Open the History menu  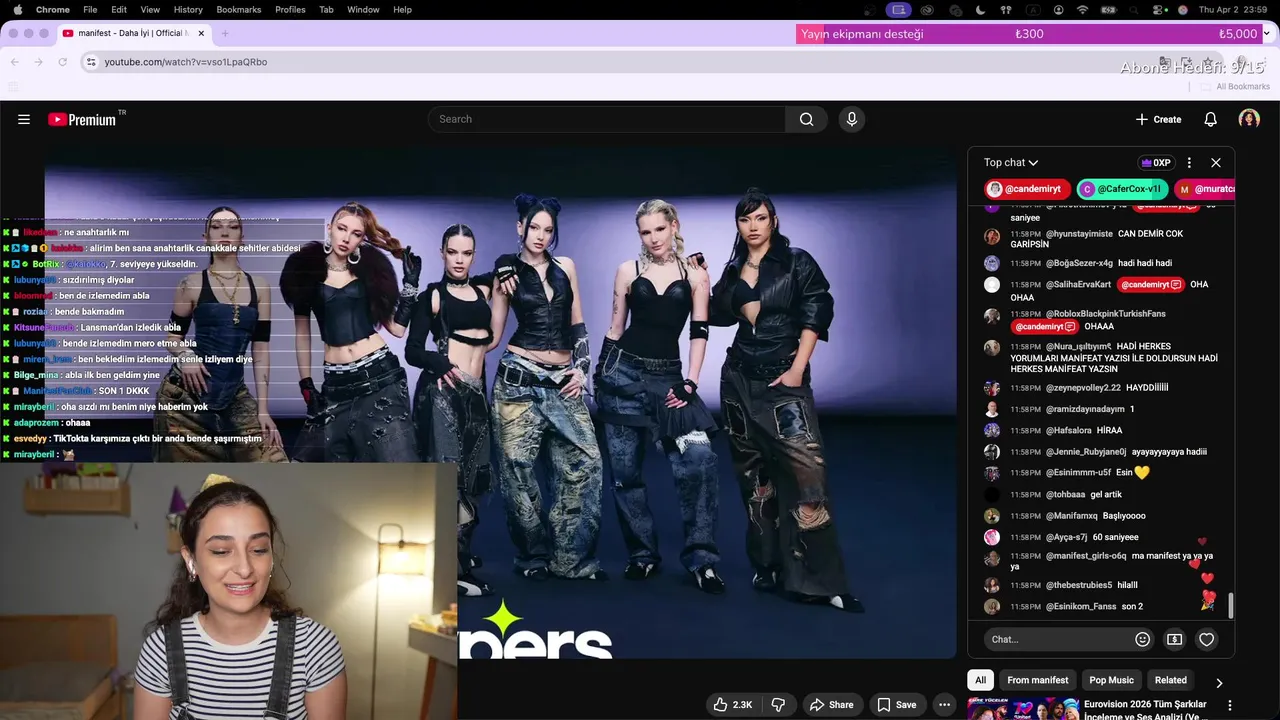(188, 9)
